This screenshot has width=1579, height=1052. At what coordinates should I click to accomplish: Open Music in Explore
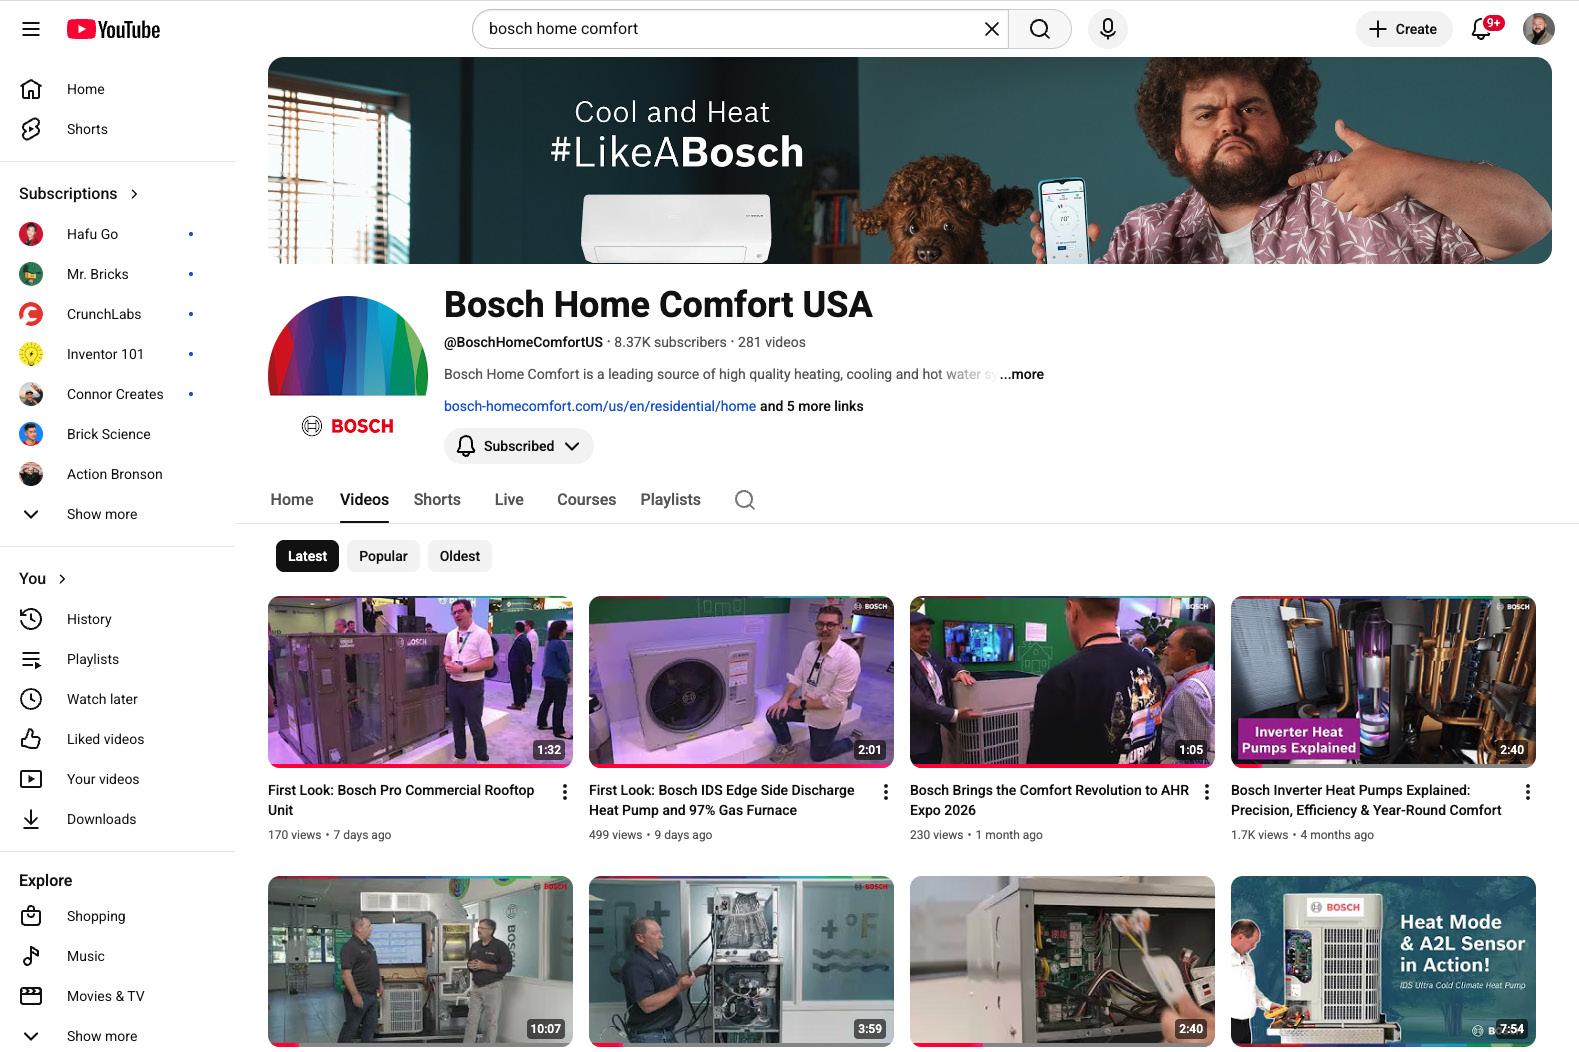click(118, 956)
